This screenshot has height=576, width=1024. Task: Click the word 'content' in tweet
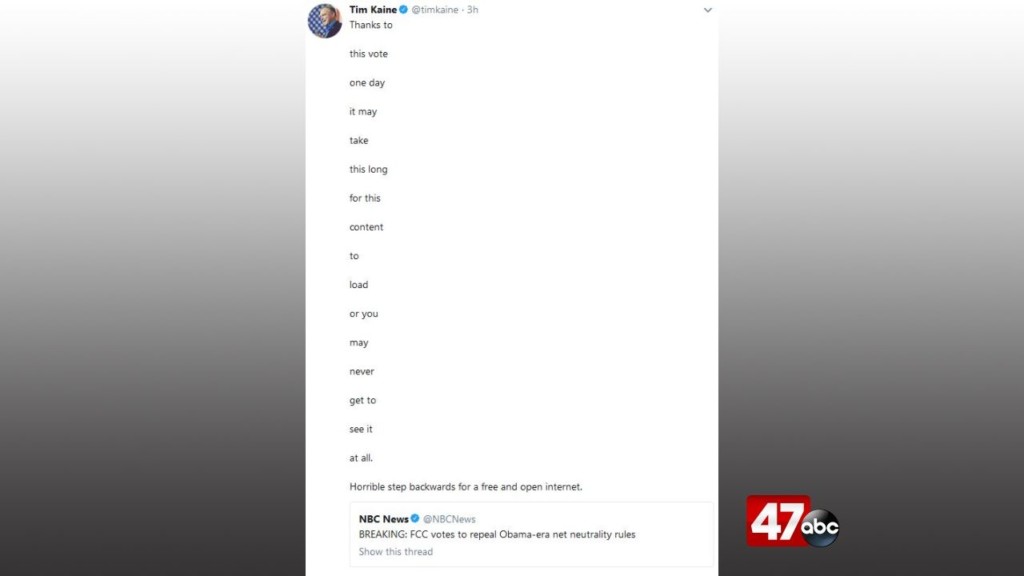(x=366, y=227)
